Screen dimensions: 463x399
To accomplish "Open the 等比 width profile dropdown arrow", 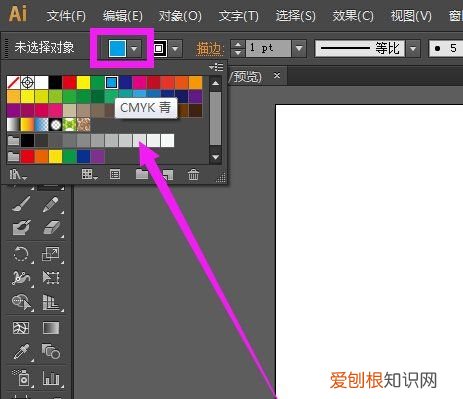I will pyautogui.click(x=413, y=49).
